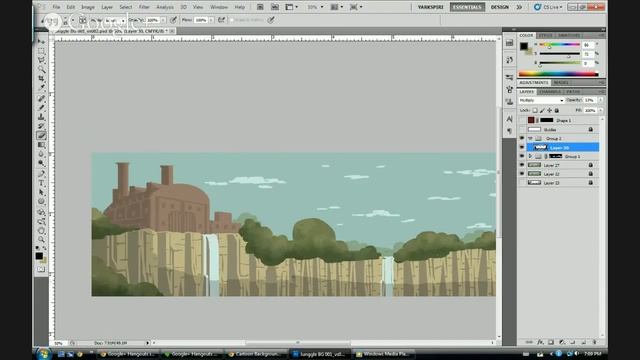Select the History Brush tool
This screenshot has height=360, width=640.
(x=41, y=126)
